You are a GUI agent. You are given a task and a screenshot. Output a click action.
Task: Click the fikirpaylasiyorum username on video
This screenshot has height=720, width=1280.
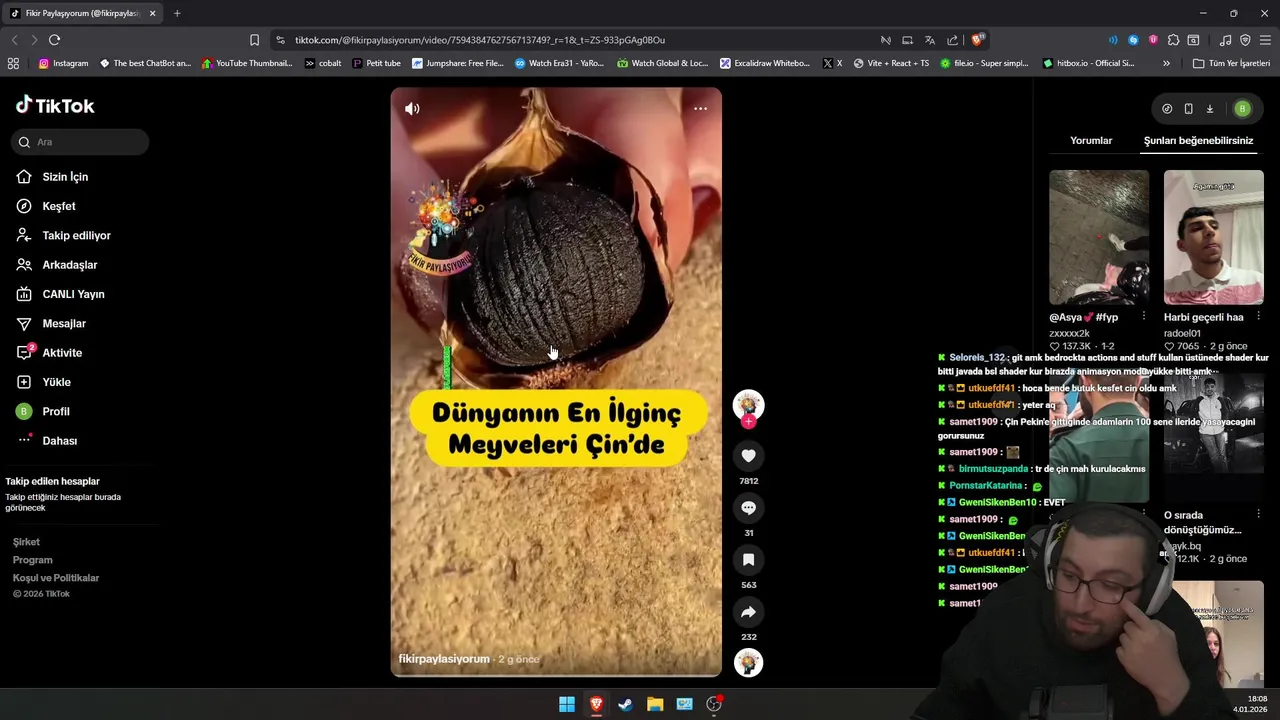(x=444, y=659)
